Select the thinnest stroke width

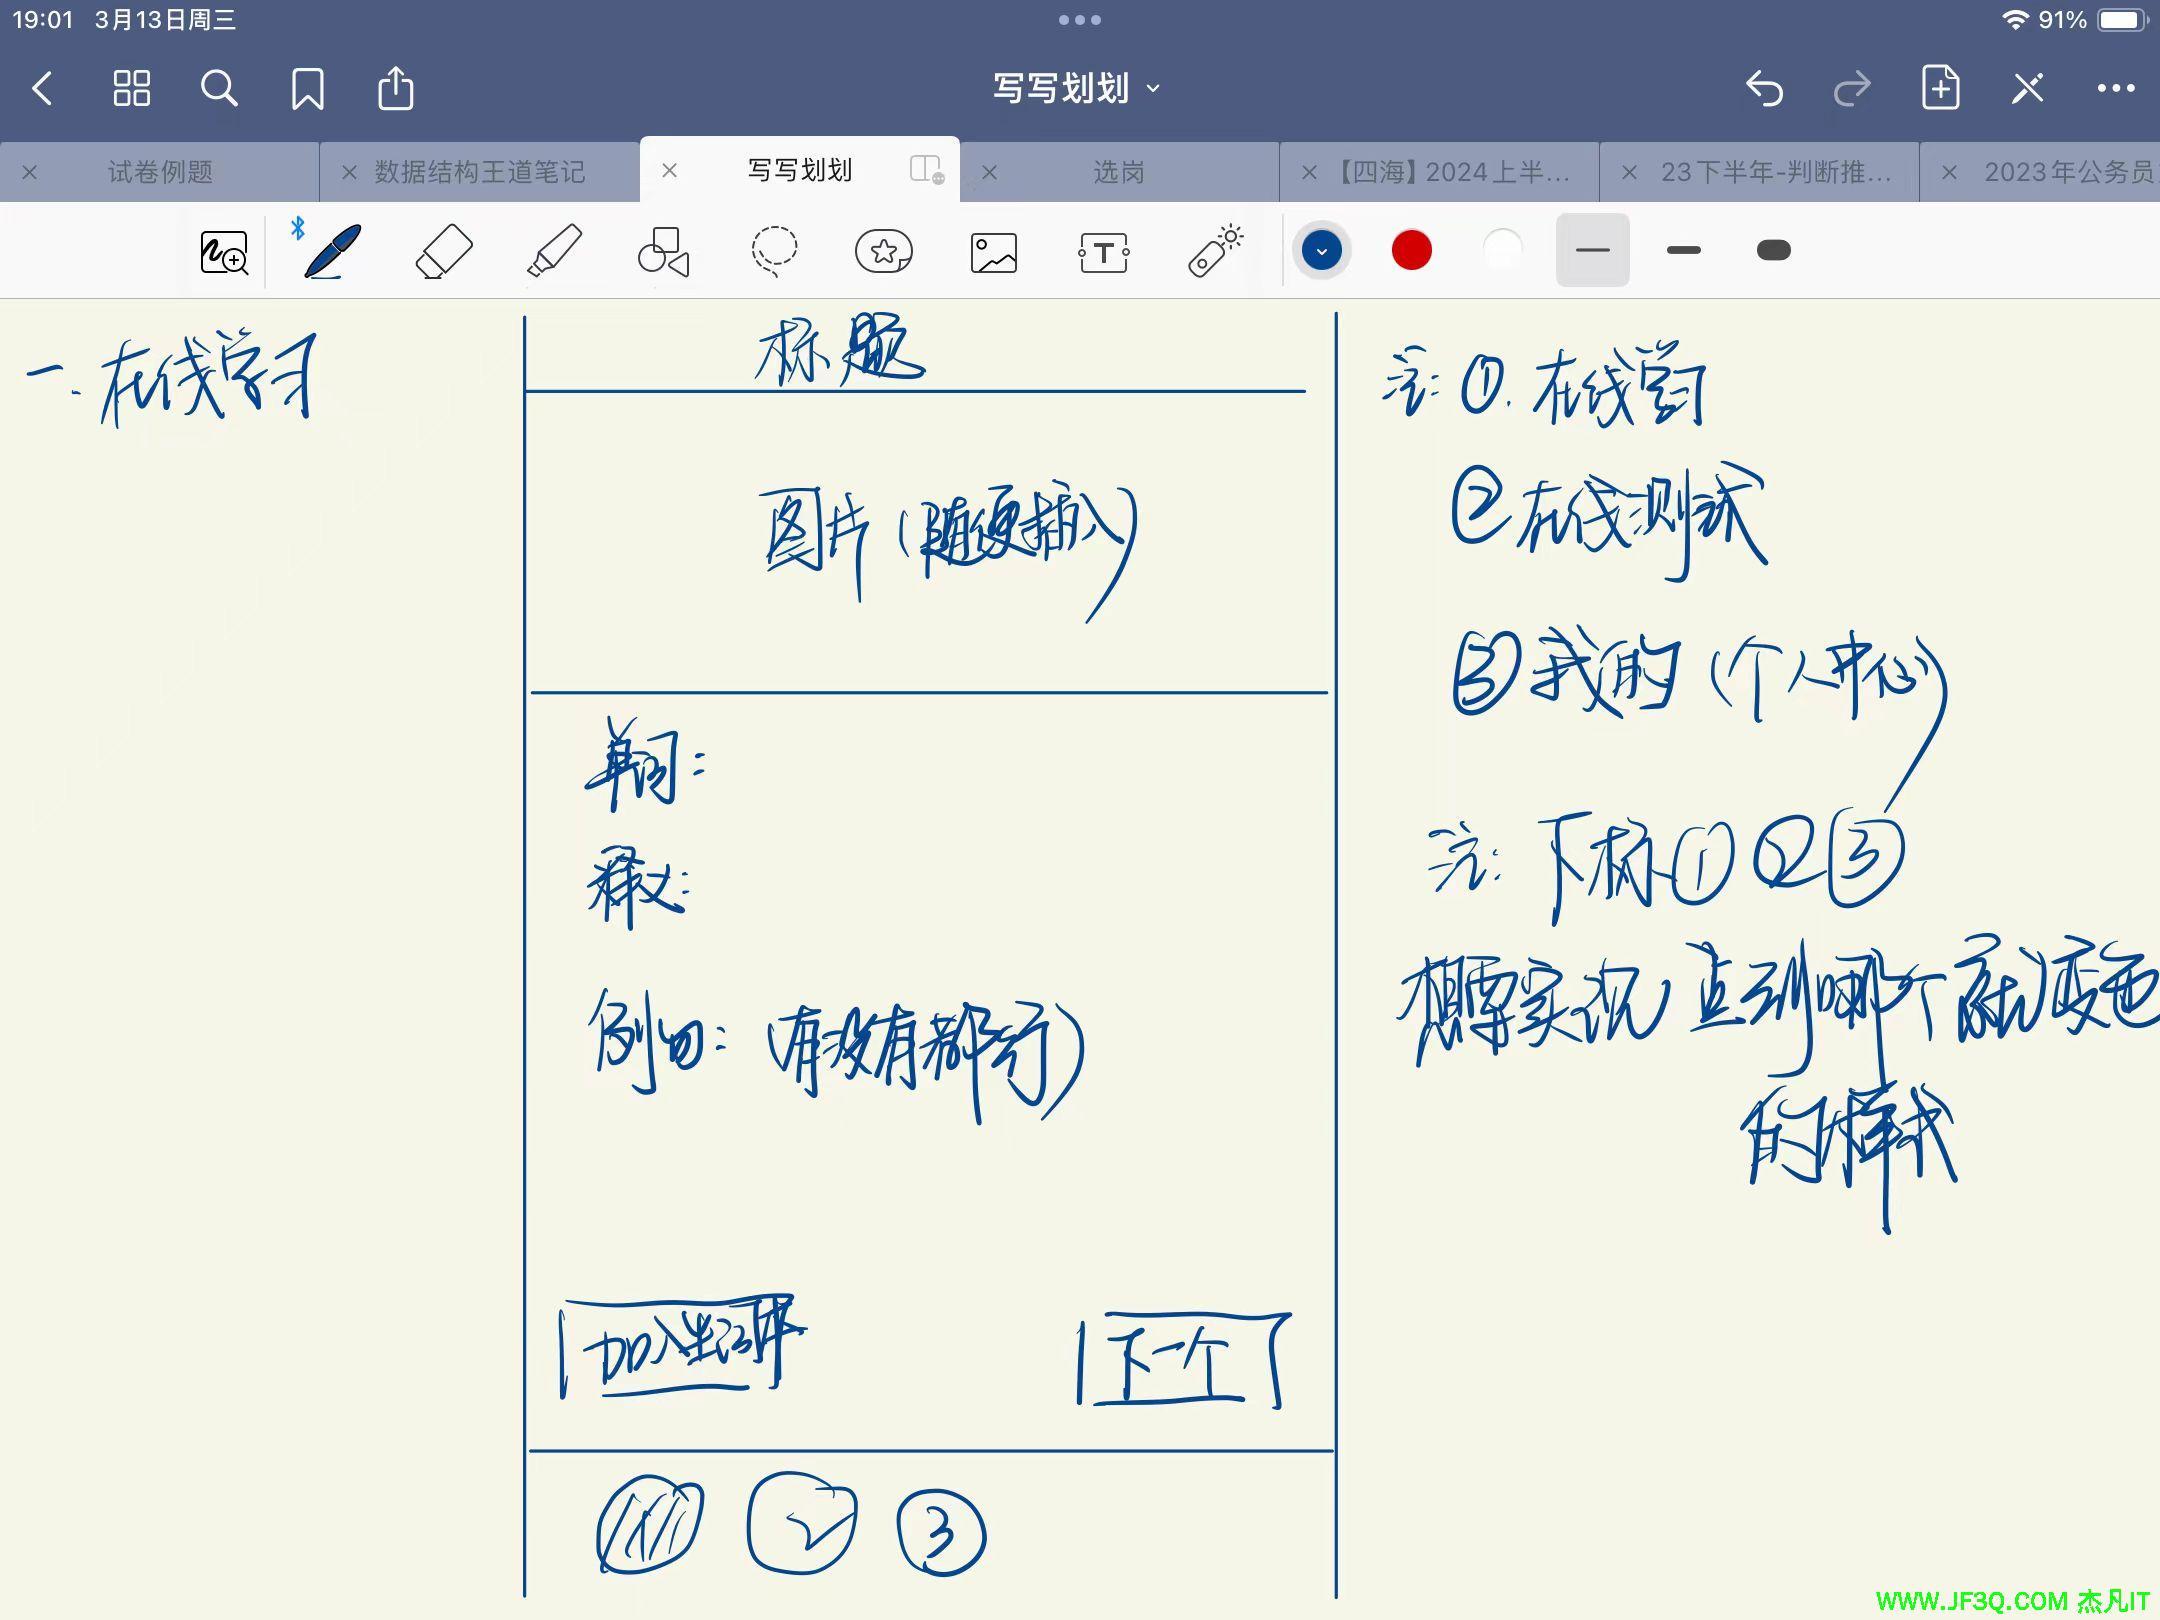coord(1592,250)
